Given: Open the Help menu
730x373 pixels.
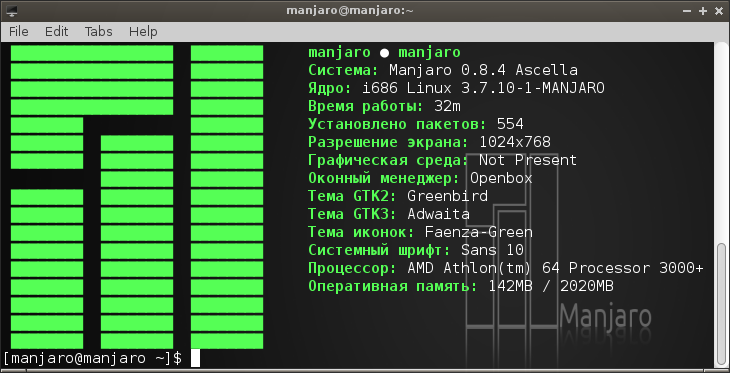Looking at the screenshot, I should (143, 32).
